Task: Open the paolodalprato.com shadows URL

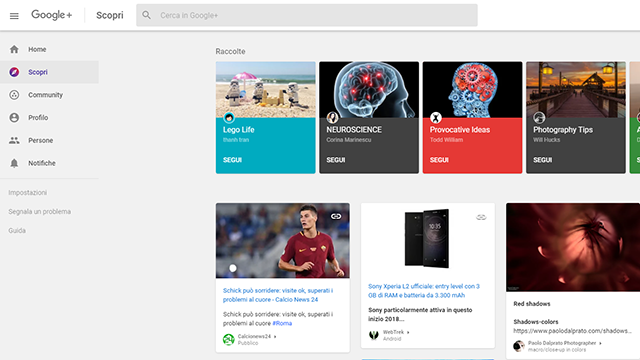Action: [x=572, y=331]
